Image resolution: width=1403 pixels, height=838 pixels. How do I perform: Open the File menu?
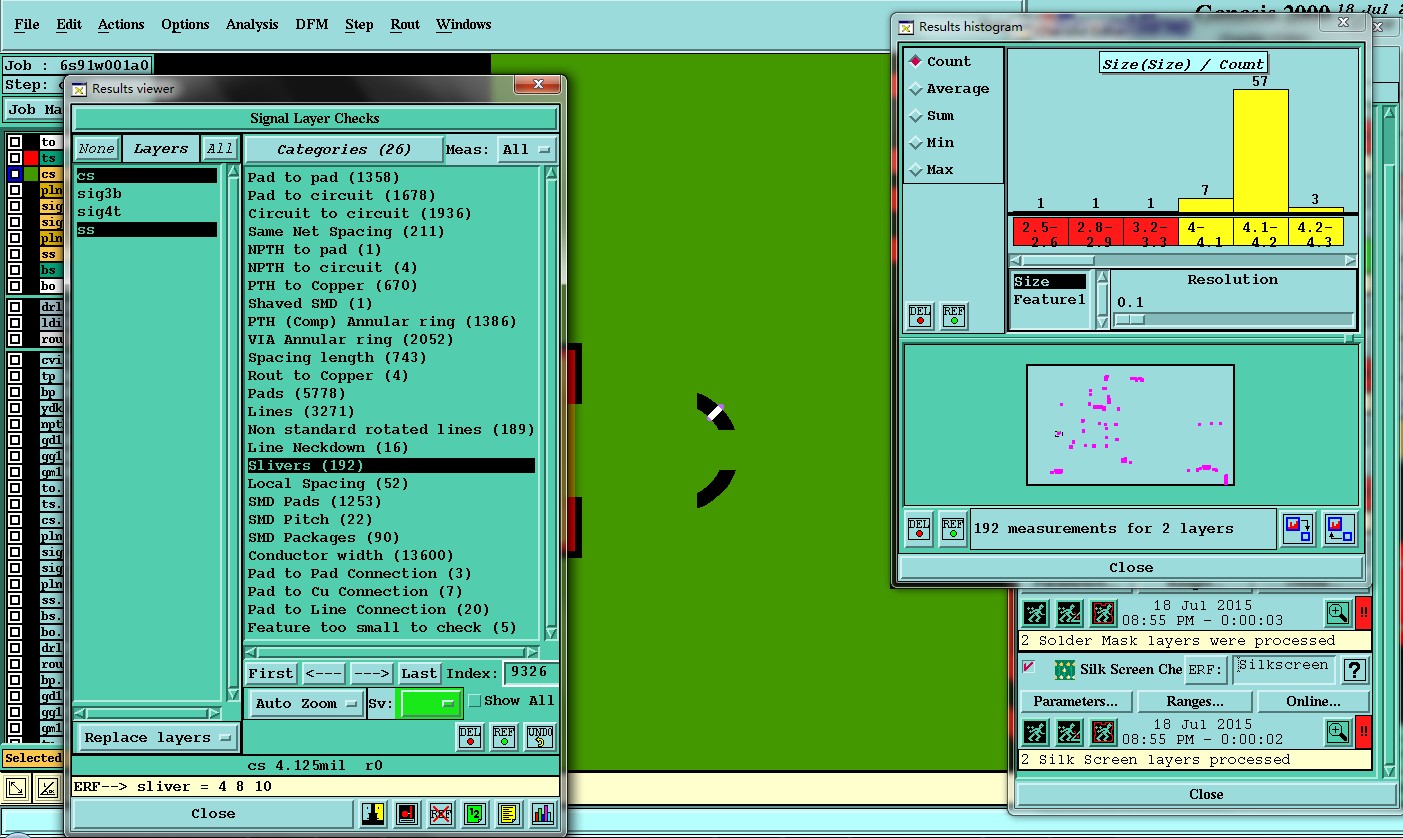coord(27,24)
